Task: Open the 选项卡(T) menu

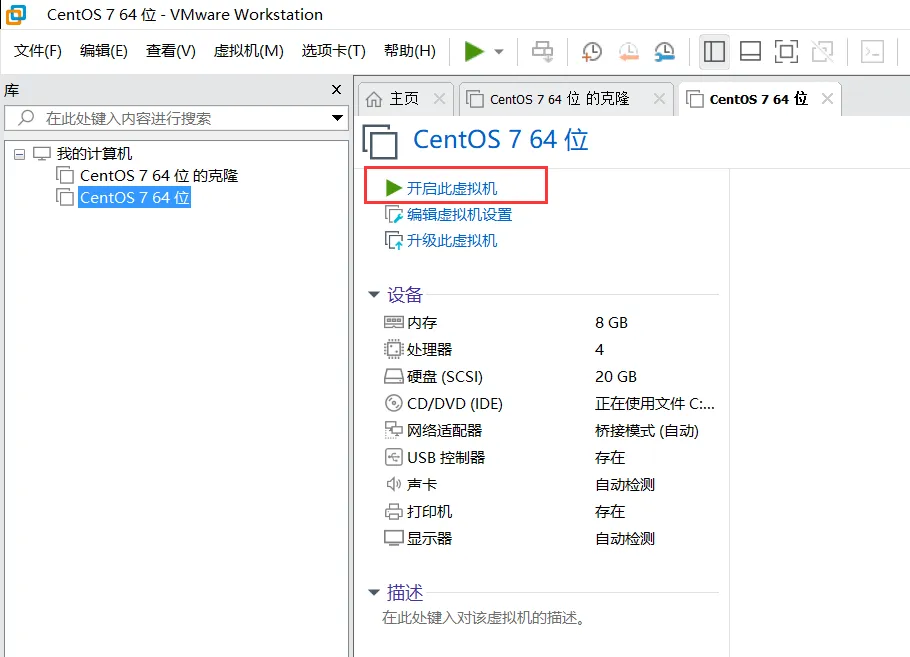Action: coord(334,51)
